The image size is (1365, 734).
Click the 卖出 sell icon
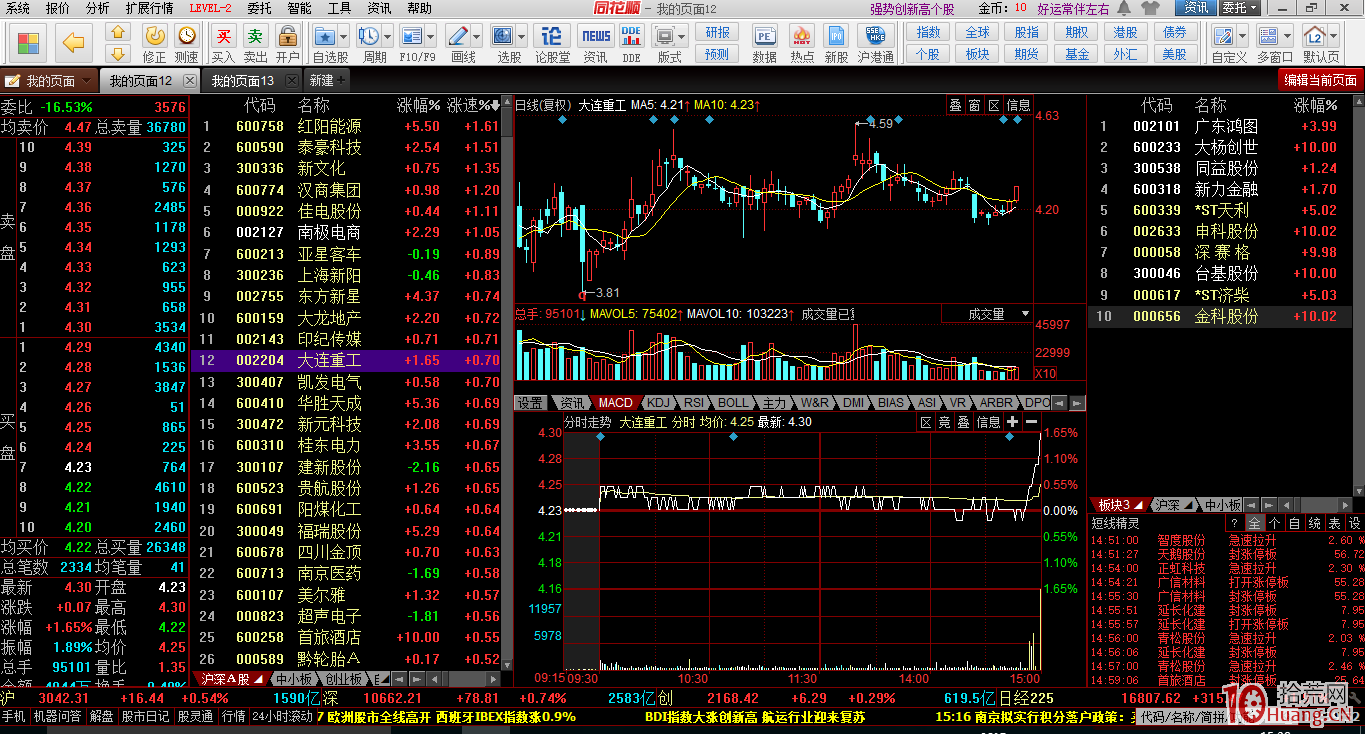[x=256, y=37]
